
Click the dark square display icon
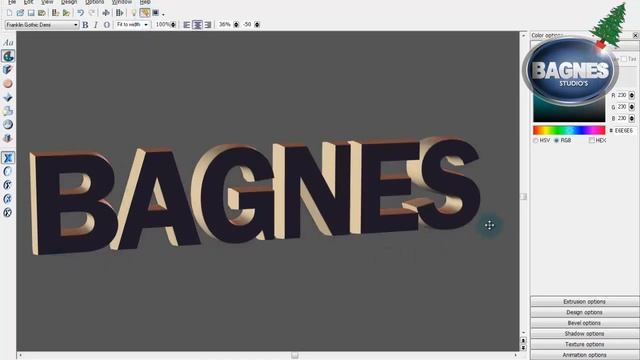(156, 13)
